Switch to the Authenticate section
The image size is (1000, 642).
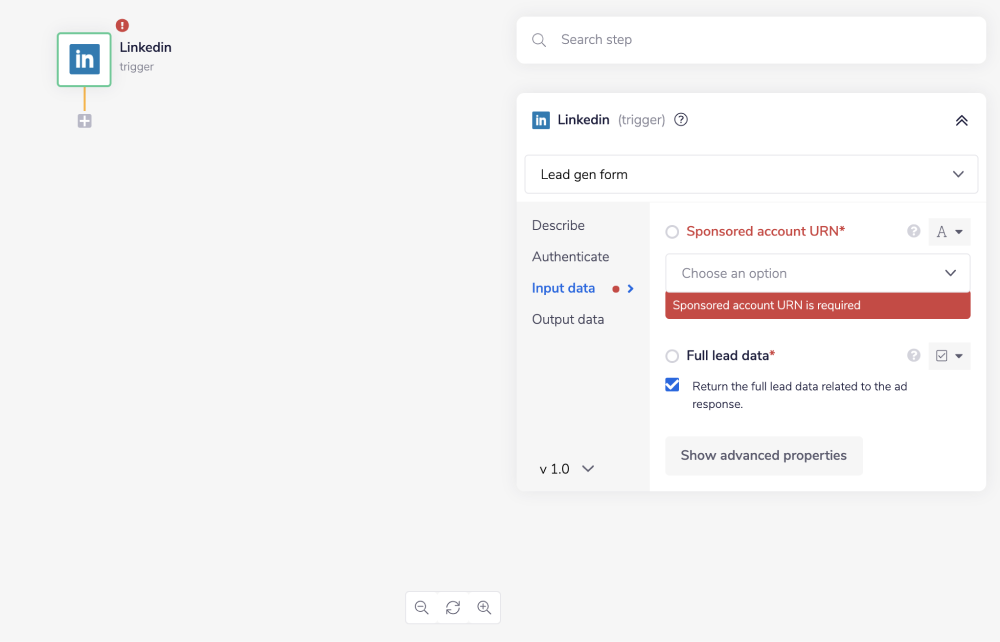click(x=570, y=256)
